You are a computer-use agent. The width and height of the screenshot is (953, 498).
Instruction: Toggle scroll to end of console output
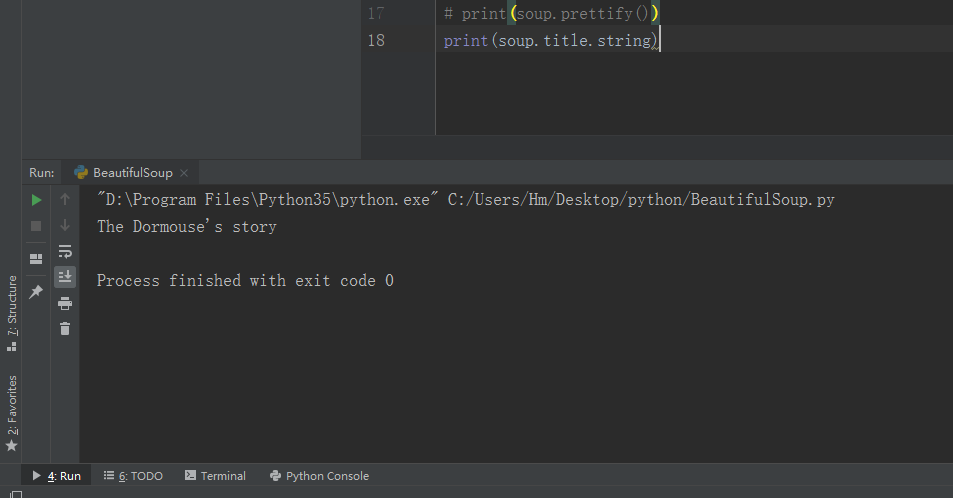click(x=65, y=277)
